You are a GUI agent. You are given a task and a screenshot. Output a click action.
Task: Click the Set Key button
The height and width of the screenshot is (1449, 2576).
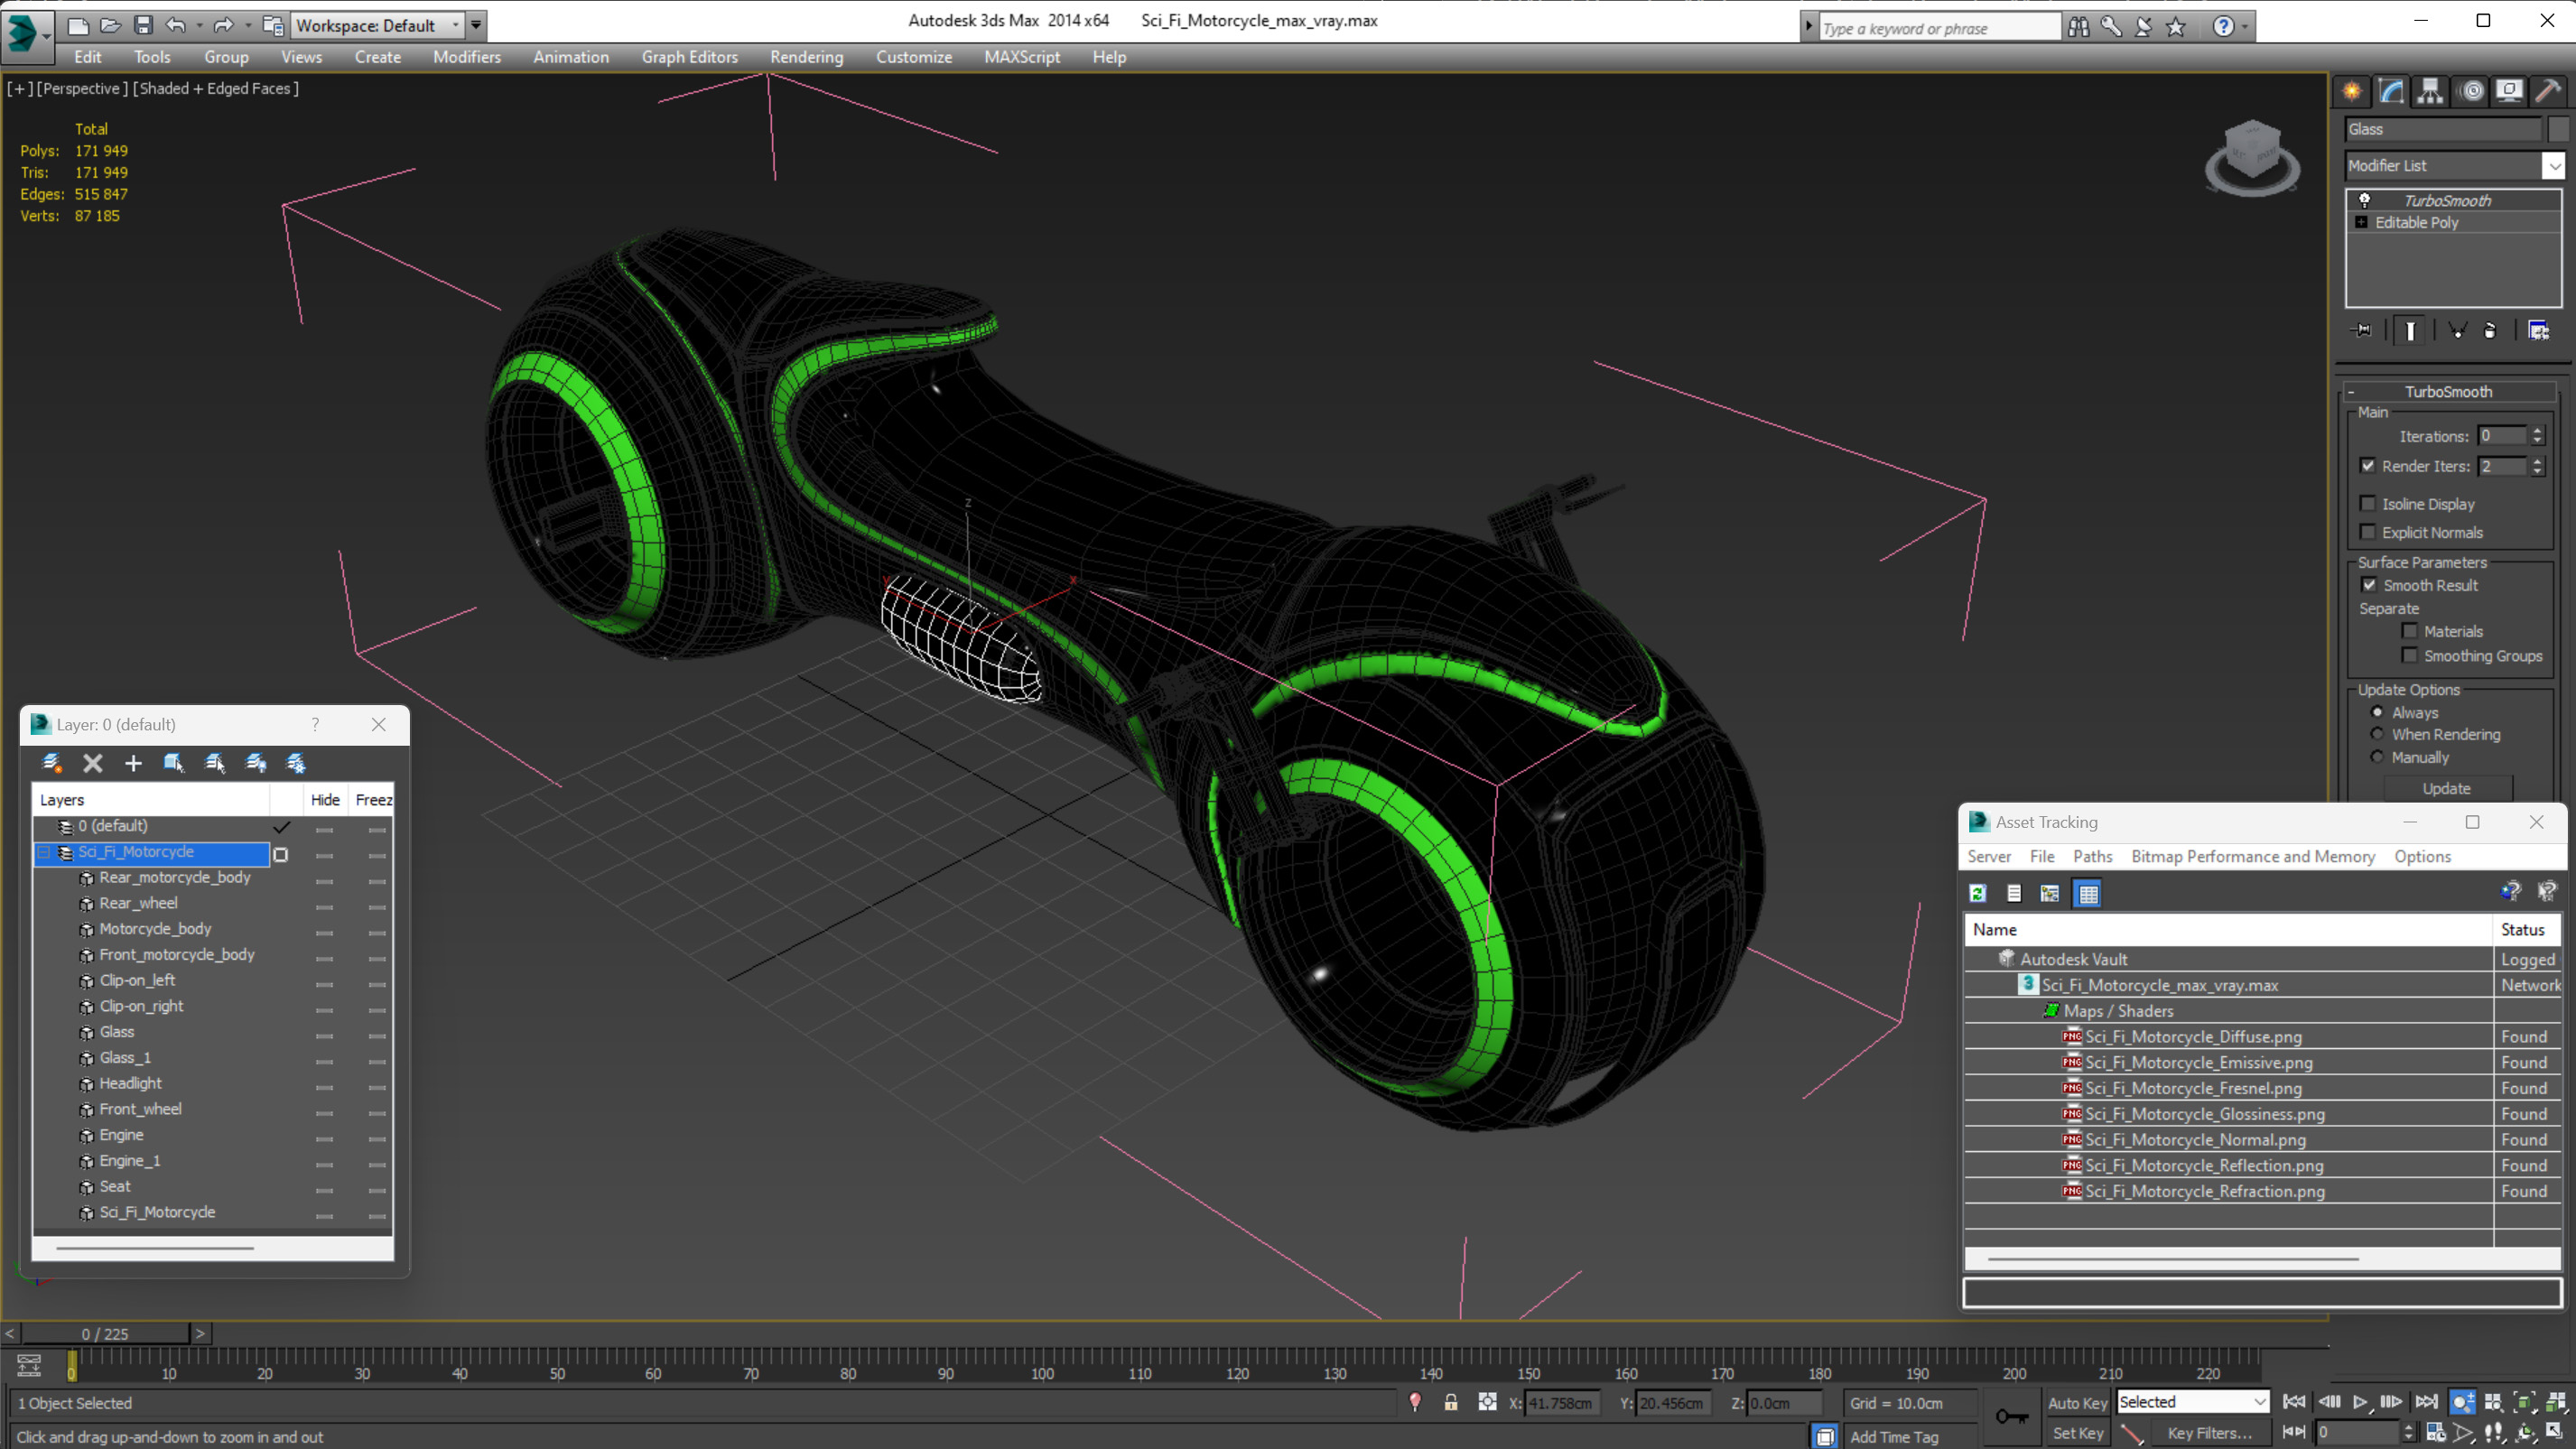2077,1433
